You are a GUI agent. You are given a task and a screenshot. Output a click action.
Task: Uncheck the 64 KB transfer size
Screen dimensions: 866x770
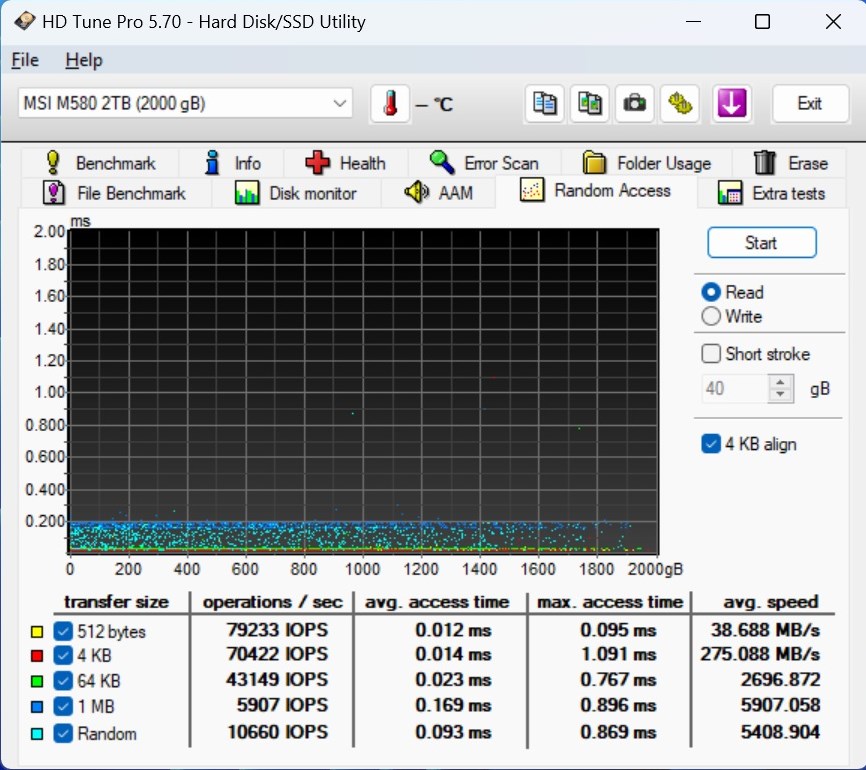click(x=63, y=681)
